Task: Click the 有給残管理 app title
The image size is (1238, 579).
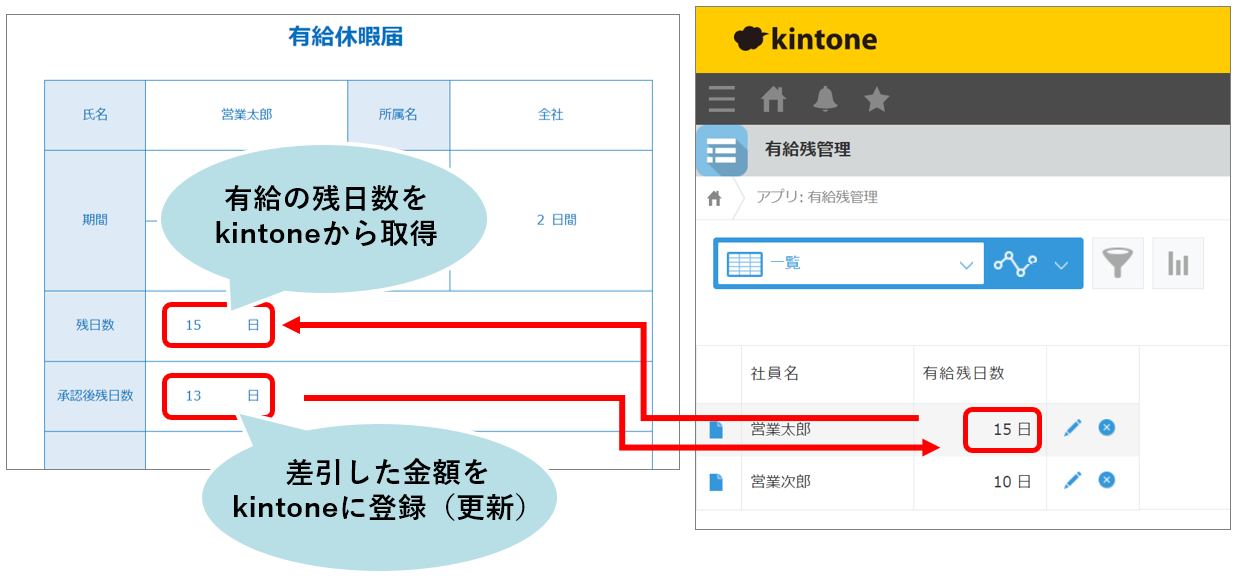Action: pyautogui.click(x=807, y=150)
